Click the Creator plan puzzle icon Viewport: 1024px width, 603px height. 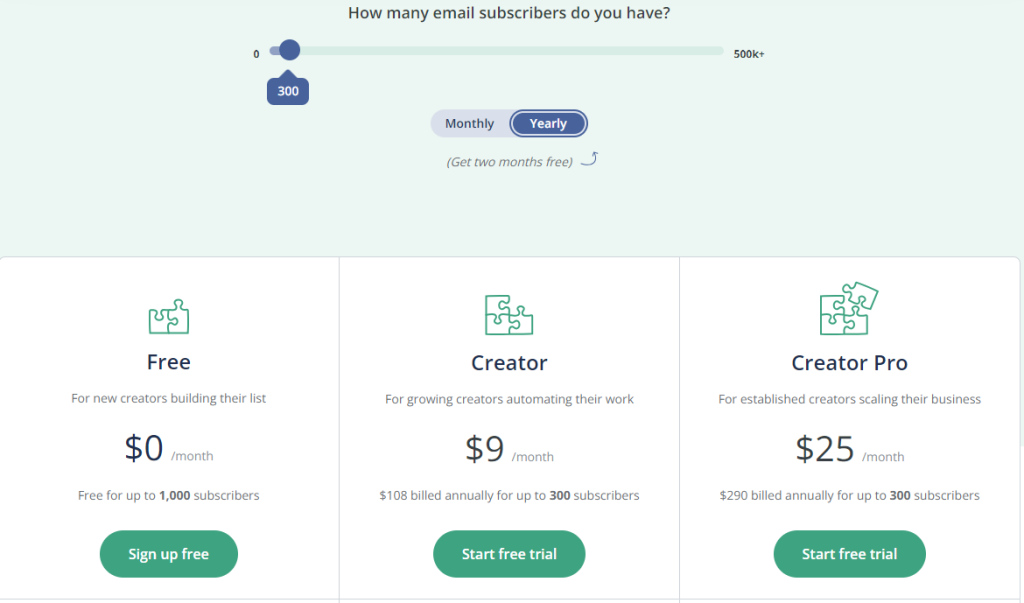(x=509, y=315)
